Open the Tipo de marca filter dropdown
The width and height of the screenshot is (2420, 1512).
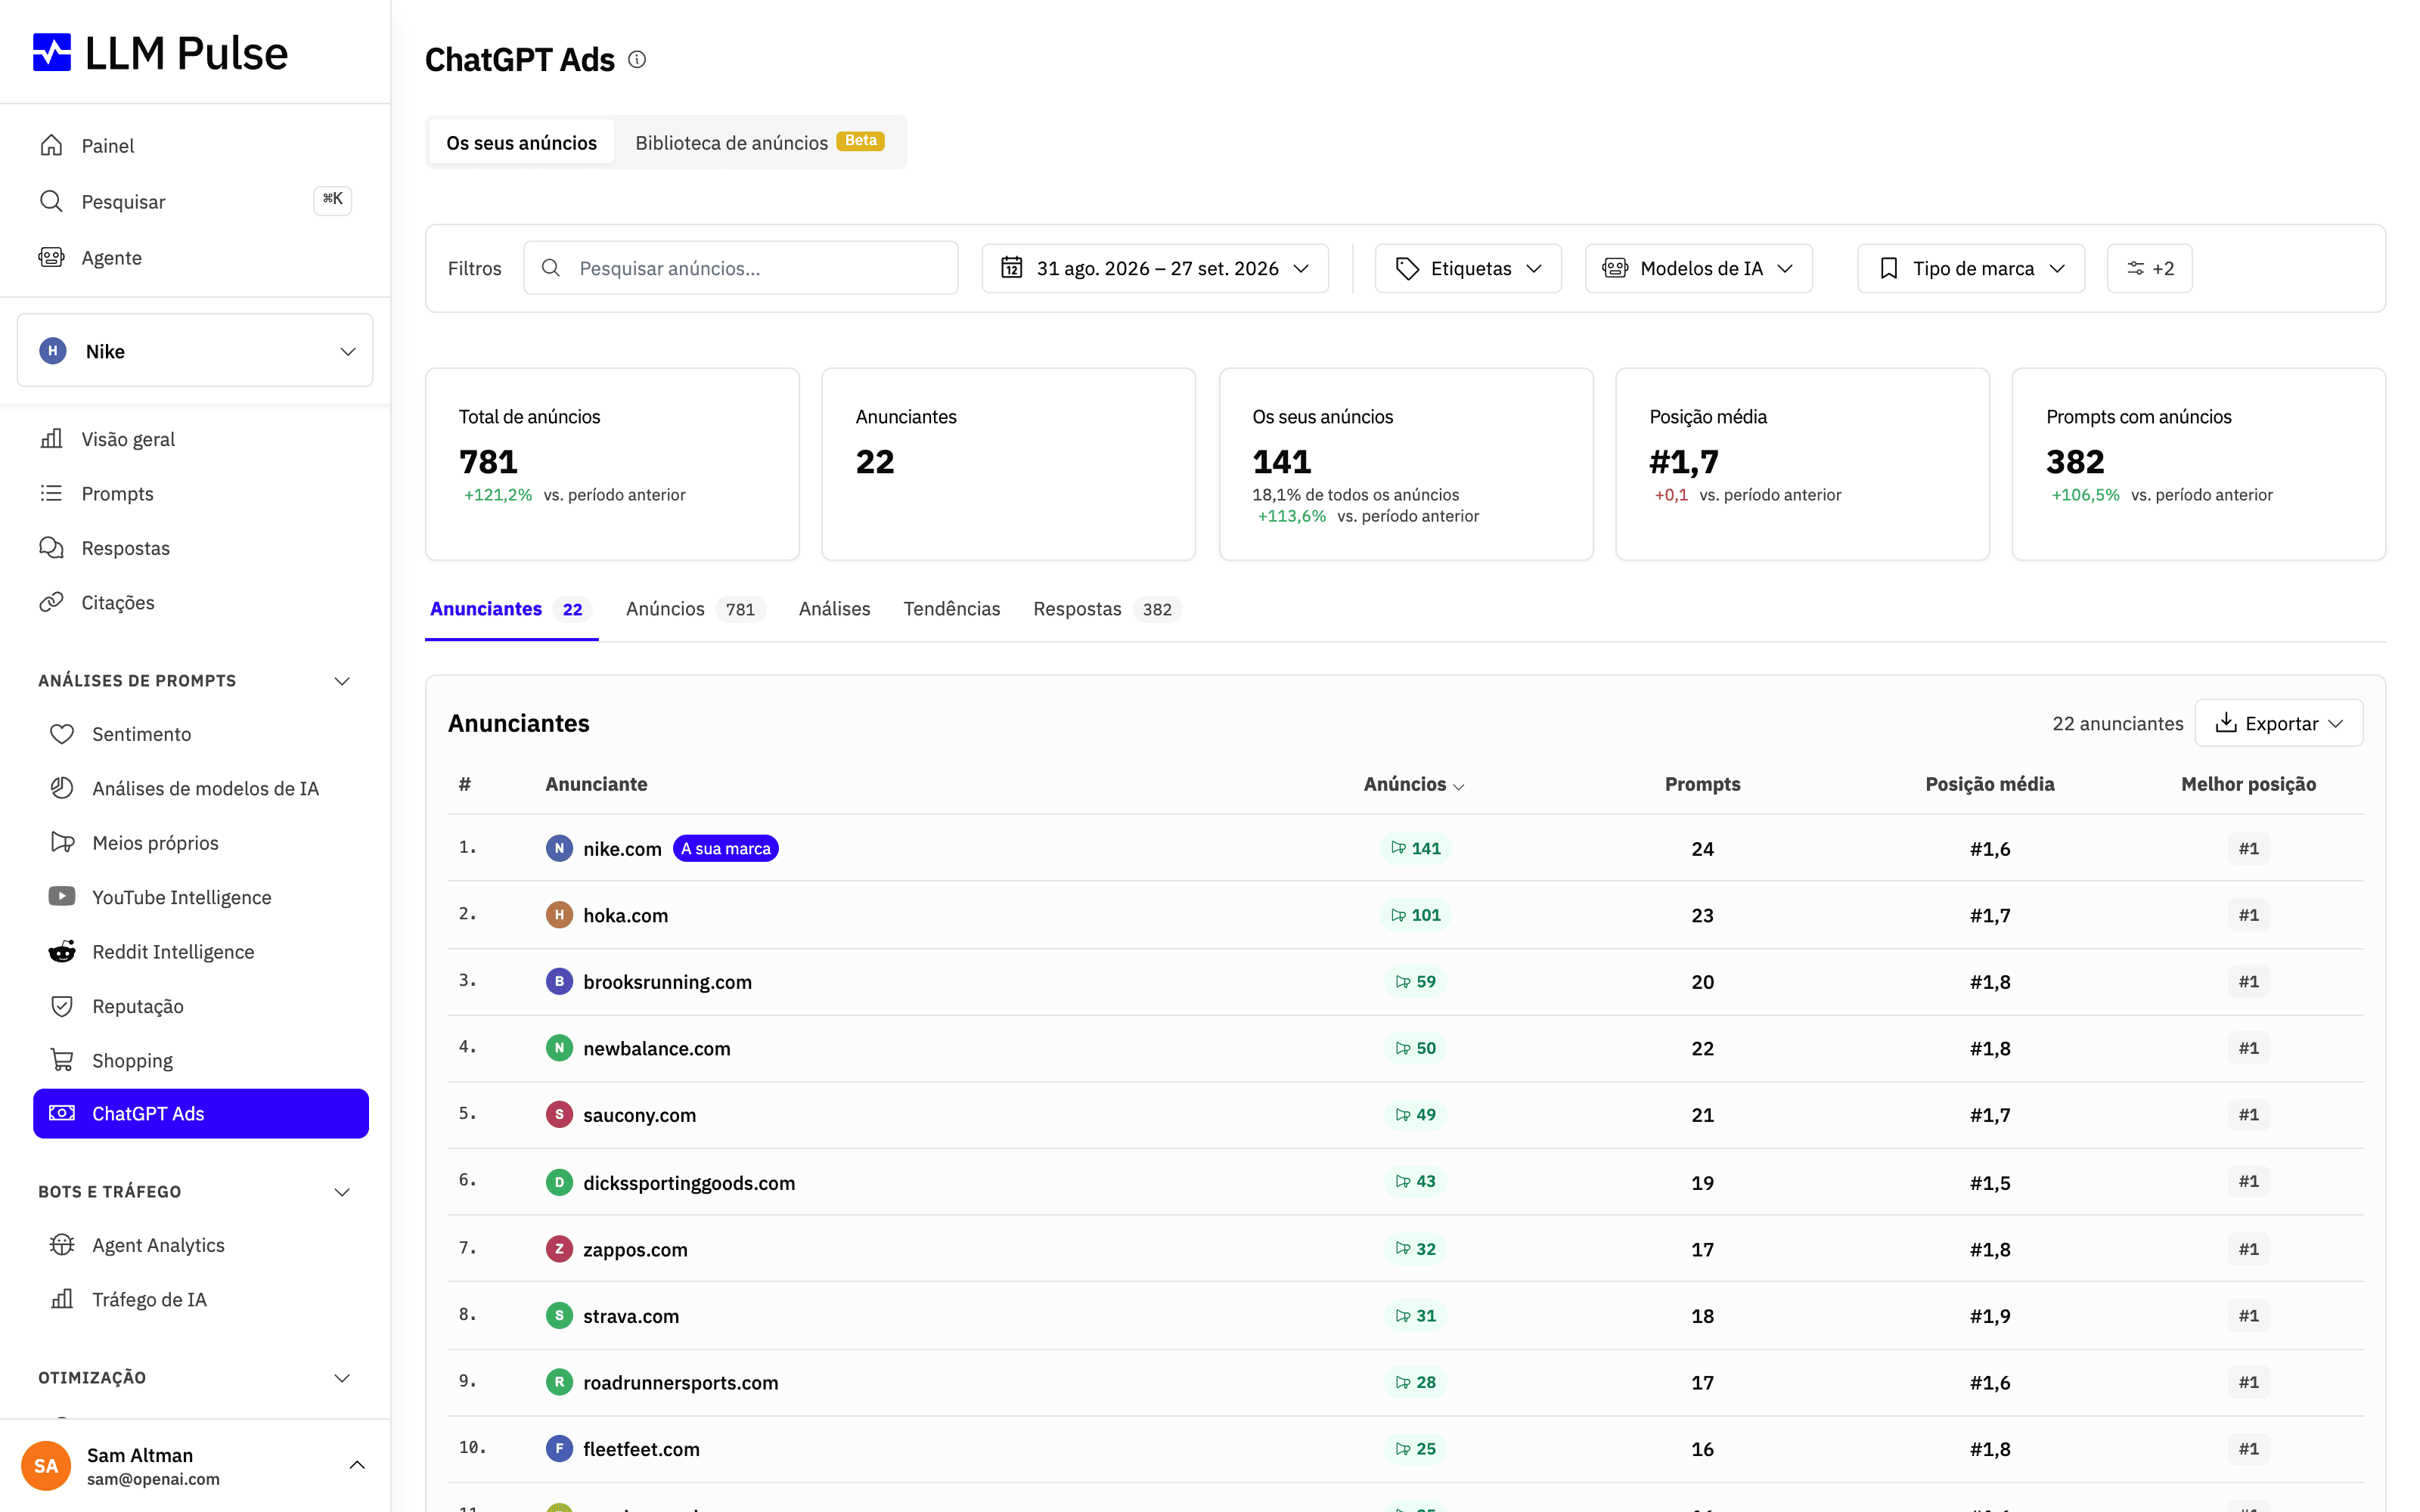click(1971, 268)
